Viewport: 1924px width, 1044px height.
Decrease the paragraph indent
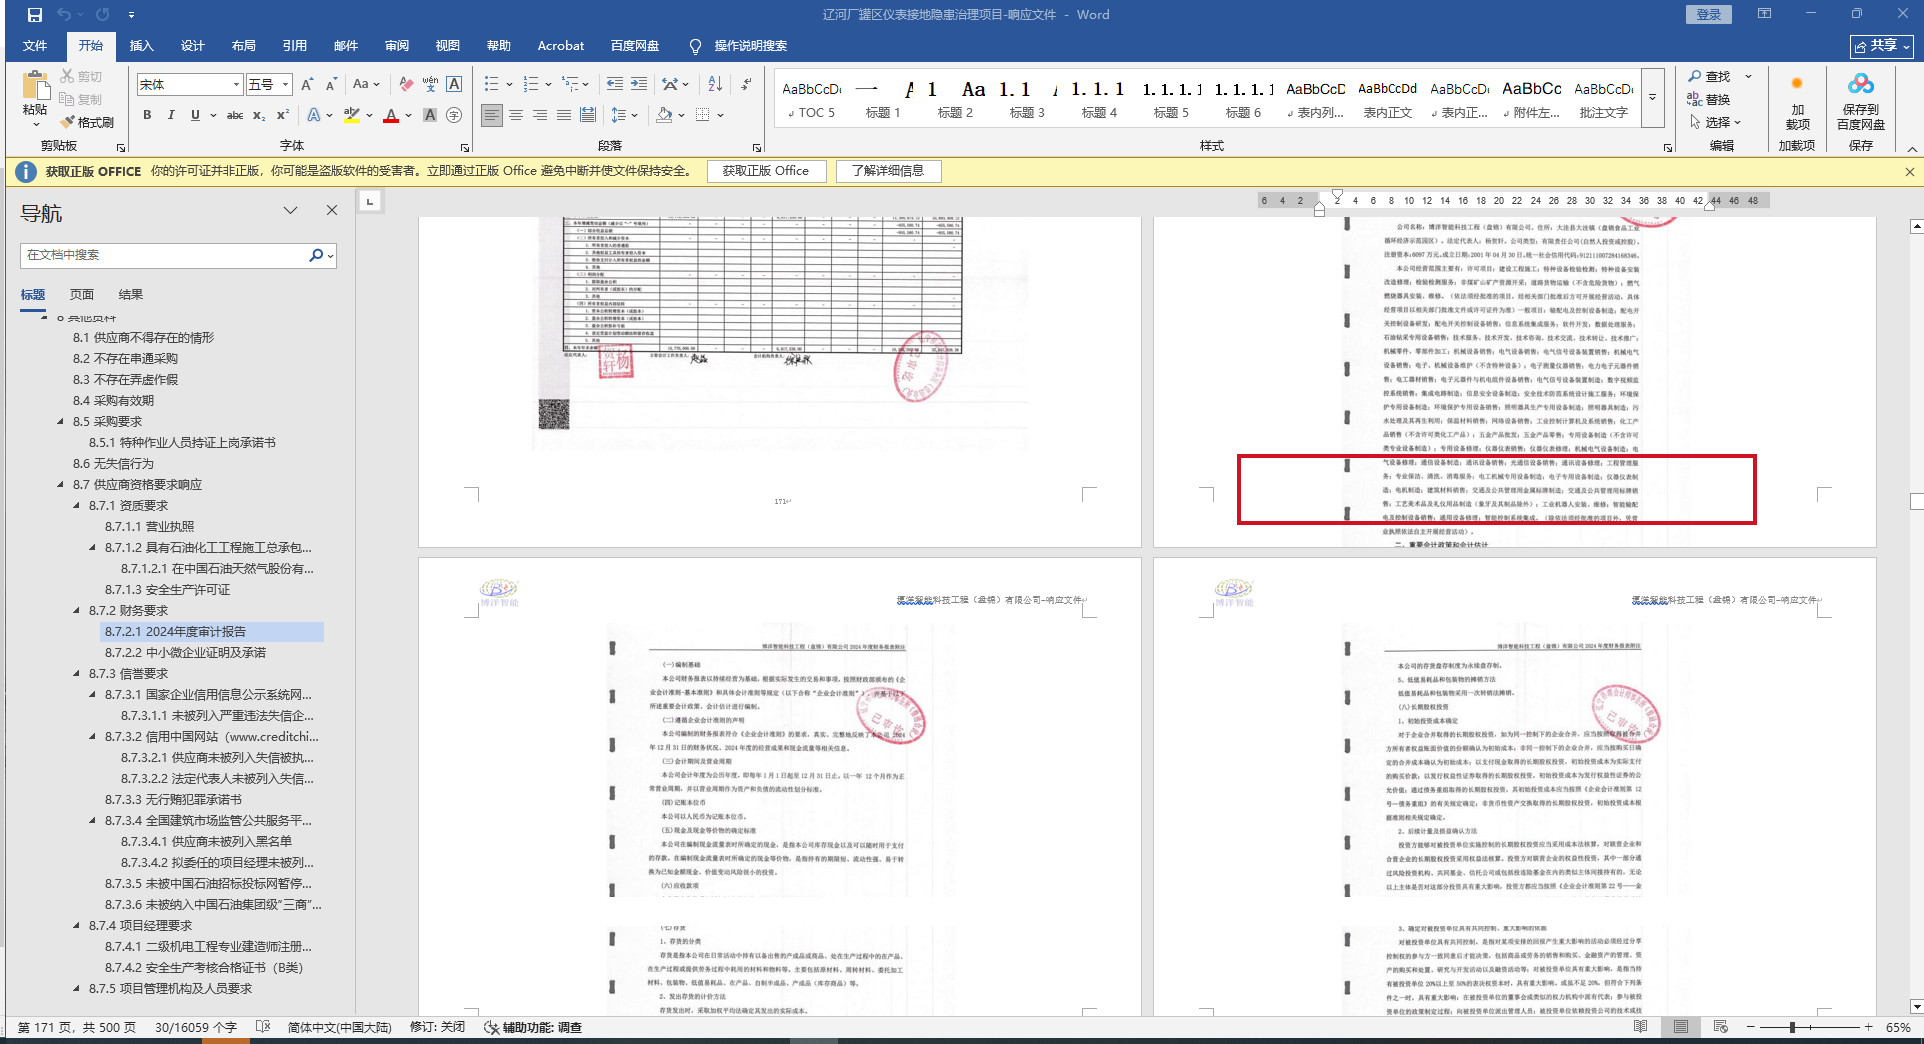pos(614,85)
